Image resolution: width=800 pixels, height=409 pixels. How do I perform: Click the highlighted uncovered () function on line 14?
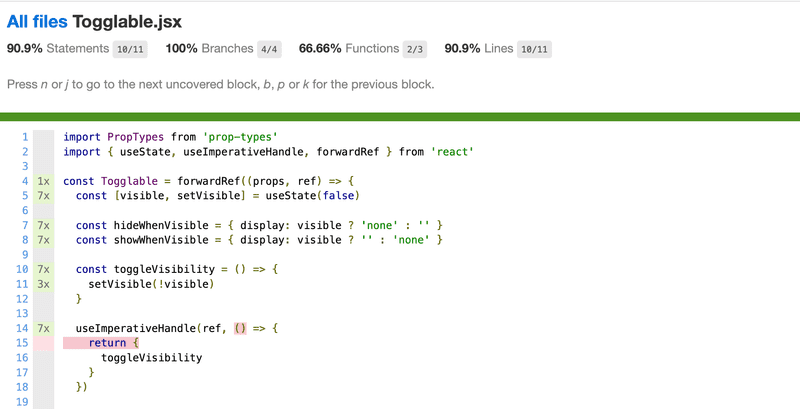click(240, 328)
